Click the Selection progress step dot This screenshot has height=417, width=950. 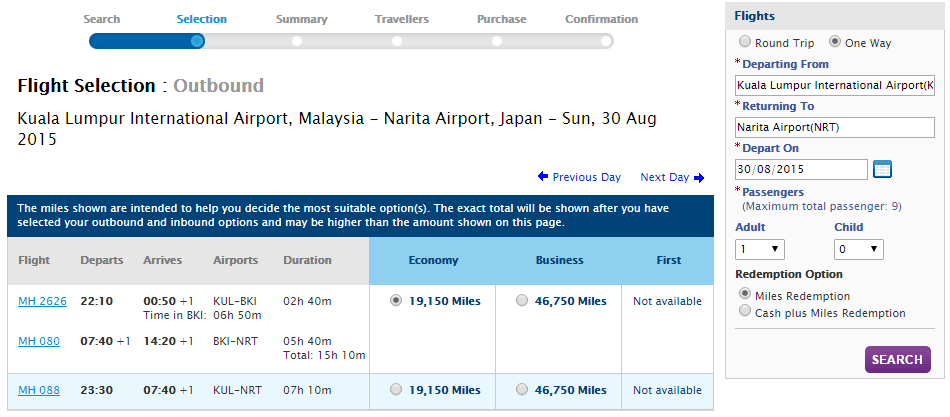197,41
